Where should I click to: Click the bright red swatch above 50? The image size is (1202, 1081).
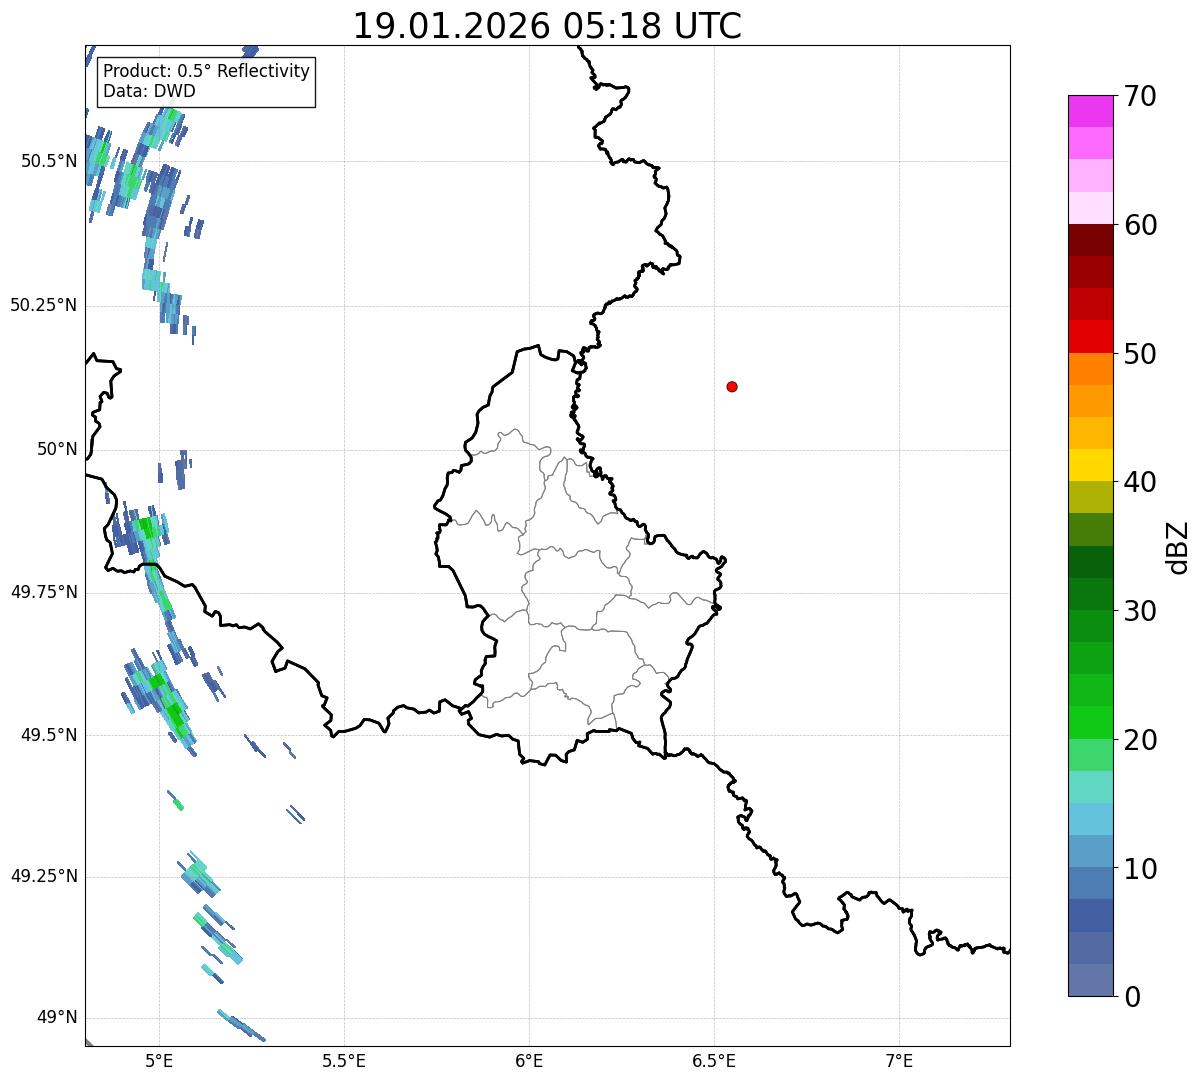1090,336
